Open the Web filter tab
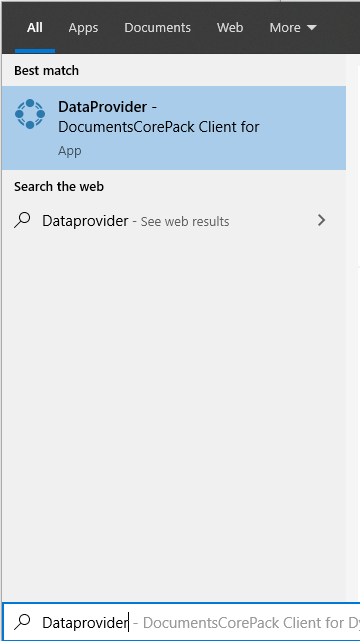 coord(230,27)
